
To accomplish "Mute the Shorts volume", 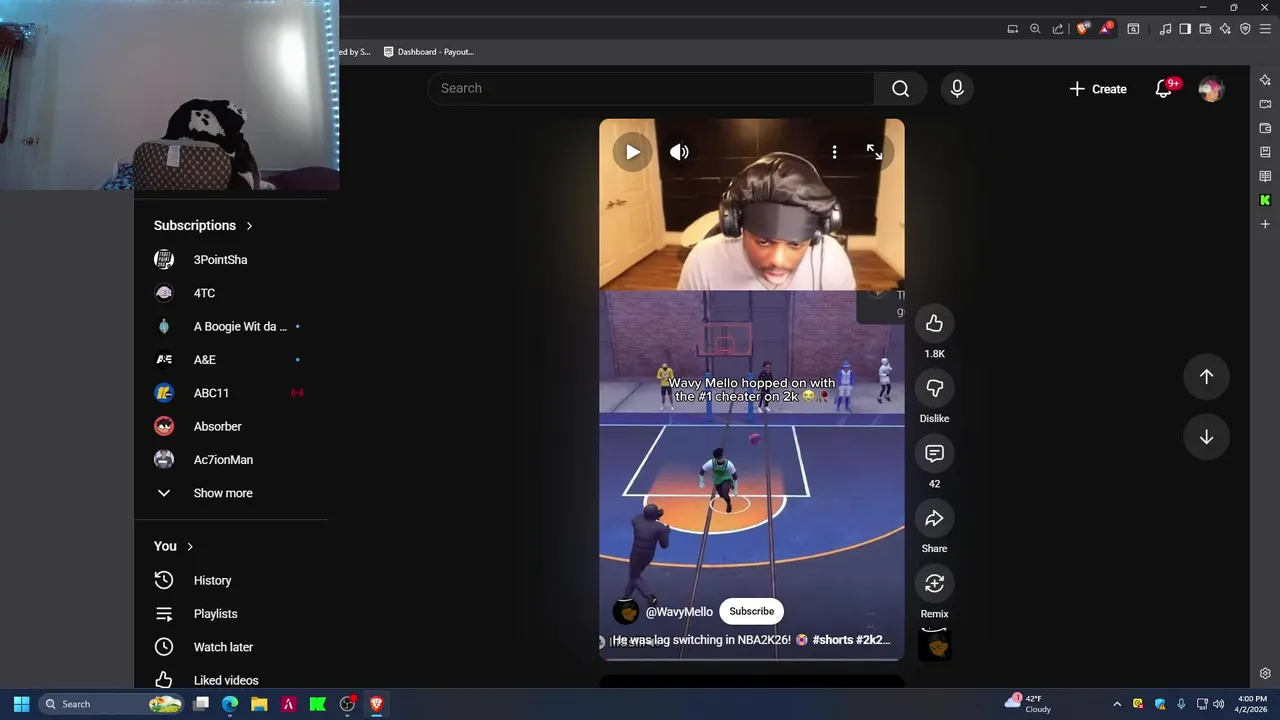I will click(x=679, y=152).
